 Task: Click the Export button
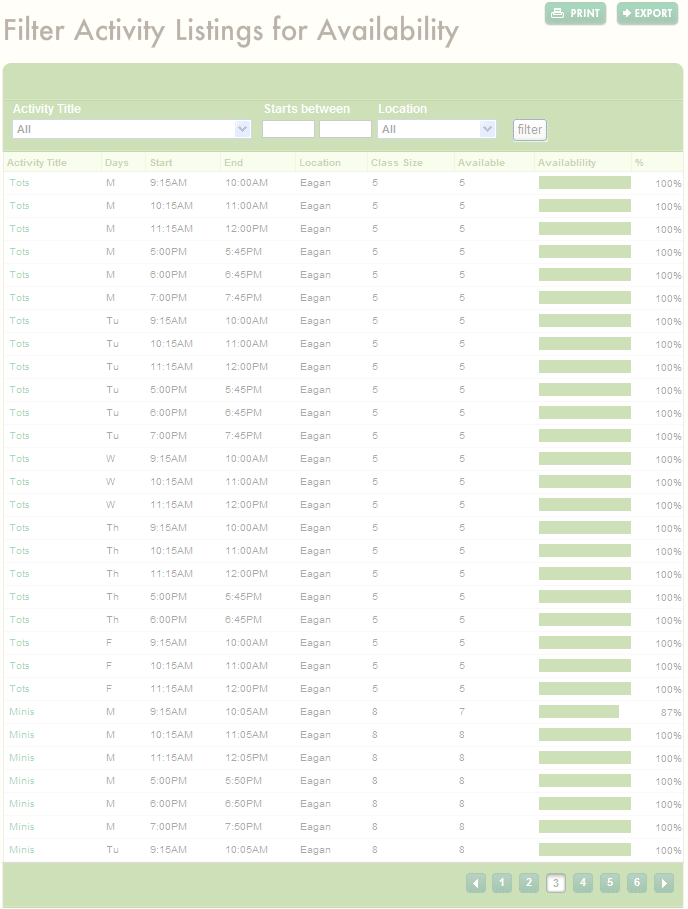[647, 13]
